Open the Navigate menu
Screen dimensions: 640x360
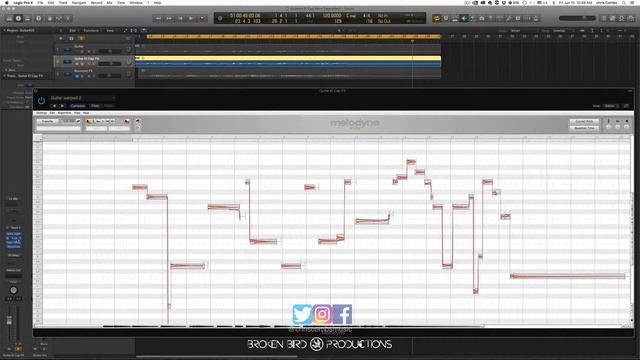click(x=79, y=2)
